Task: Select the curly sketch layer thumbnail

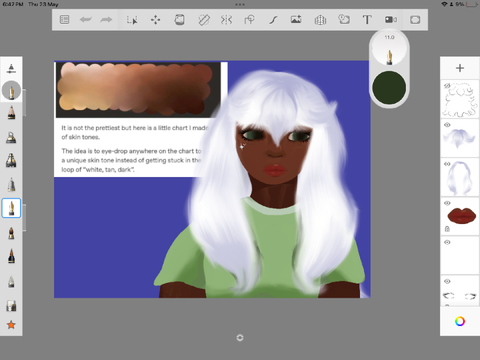Action: pos(460,99)
